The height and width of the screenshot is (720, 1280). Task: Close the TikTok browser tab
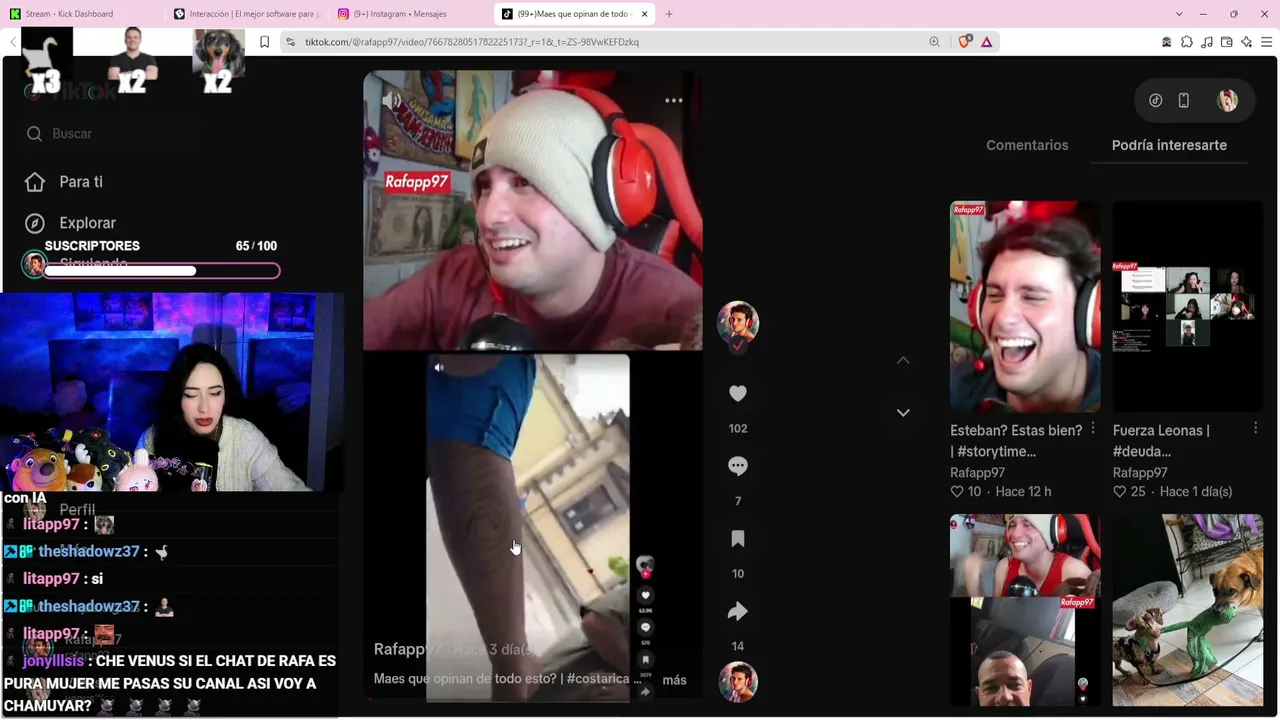644,14
